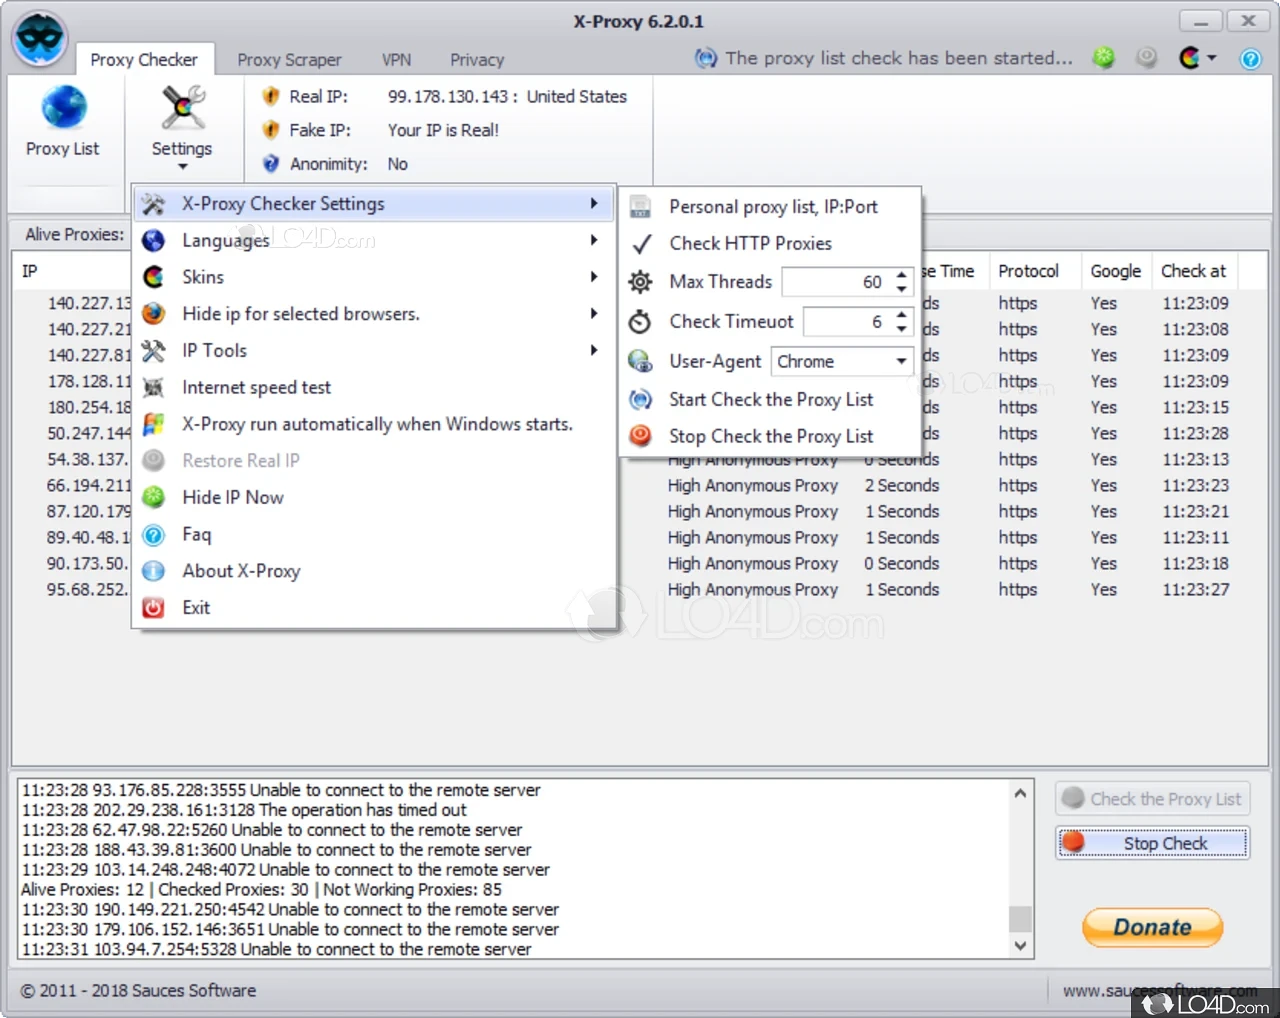
Task: Click the Stop Check button
Action: tap(1152, 843)
